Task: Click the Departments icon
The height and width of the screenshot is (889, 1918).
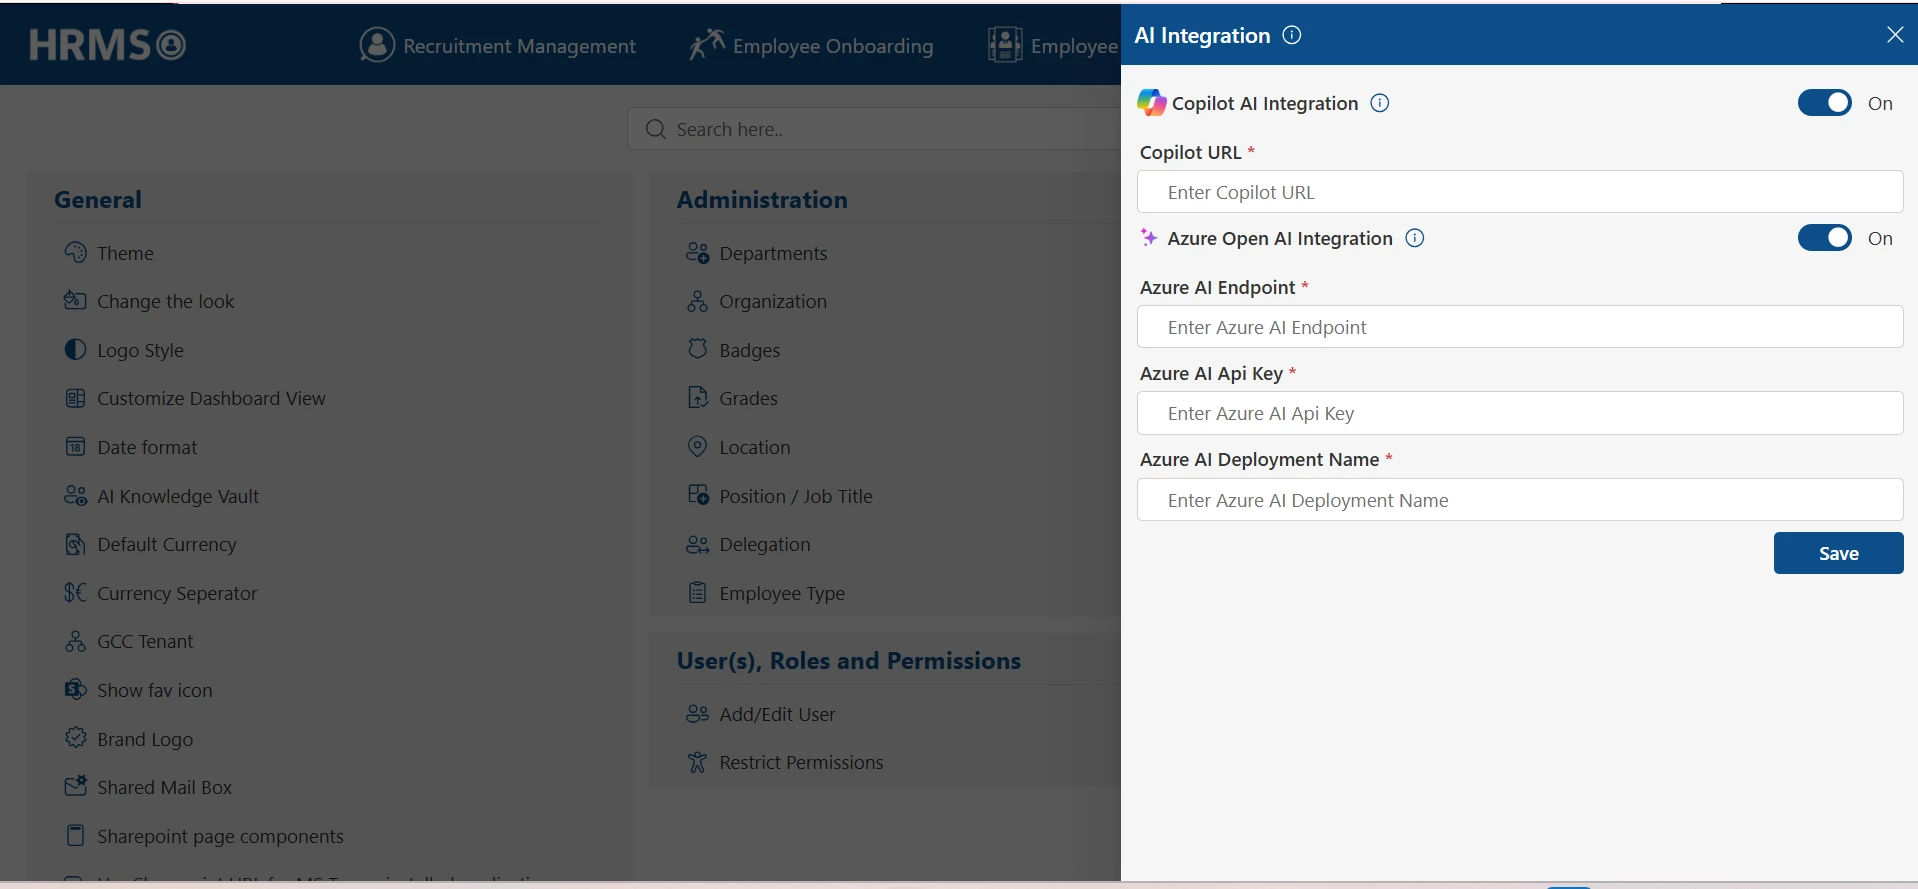Action: (697, 252)
